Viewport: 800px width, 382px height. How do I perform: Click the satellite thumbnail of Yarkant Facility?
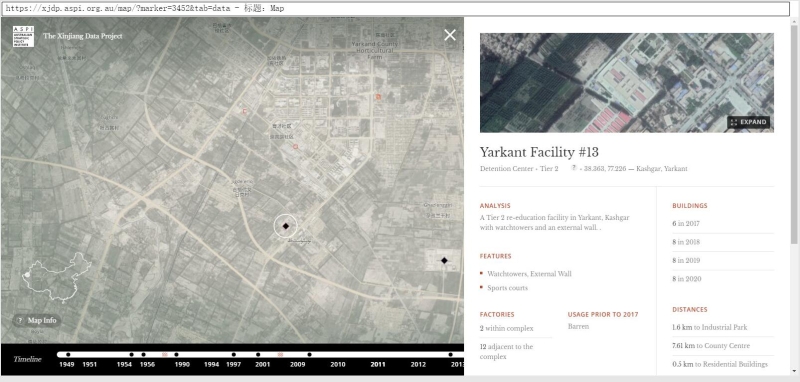[627, 83]
